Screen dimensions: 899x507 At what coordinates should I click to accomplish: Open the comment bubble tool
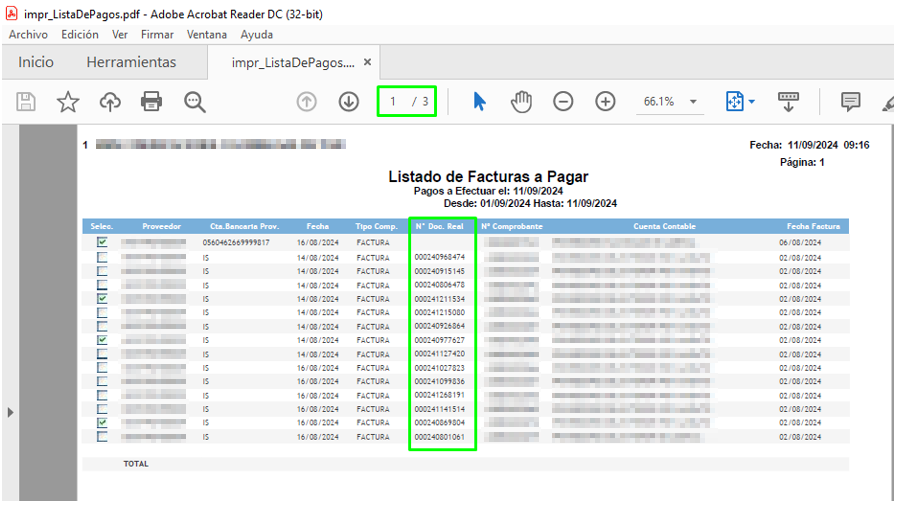850,102
